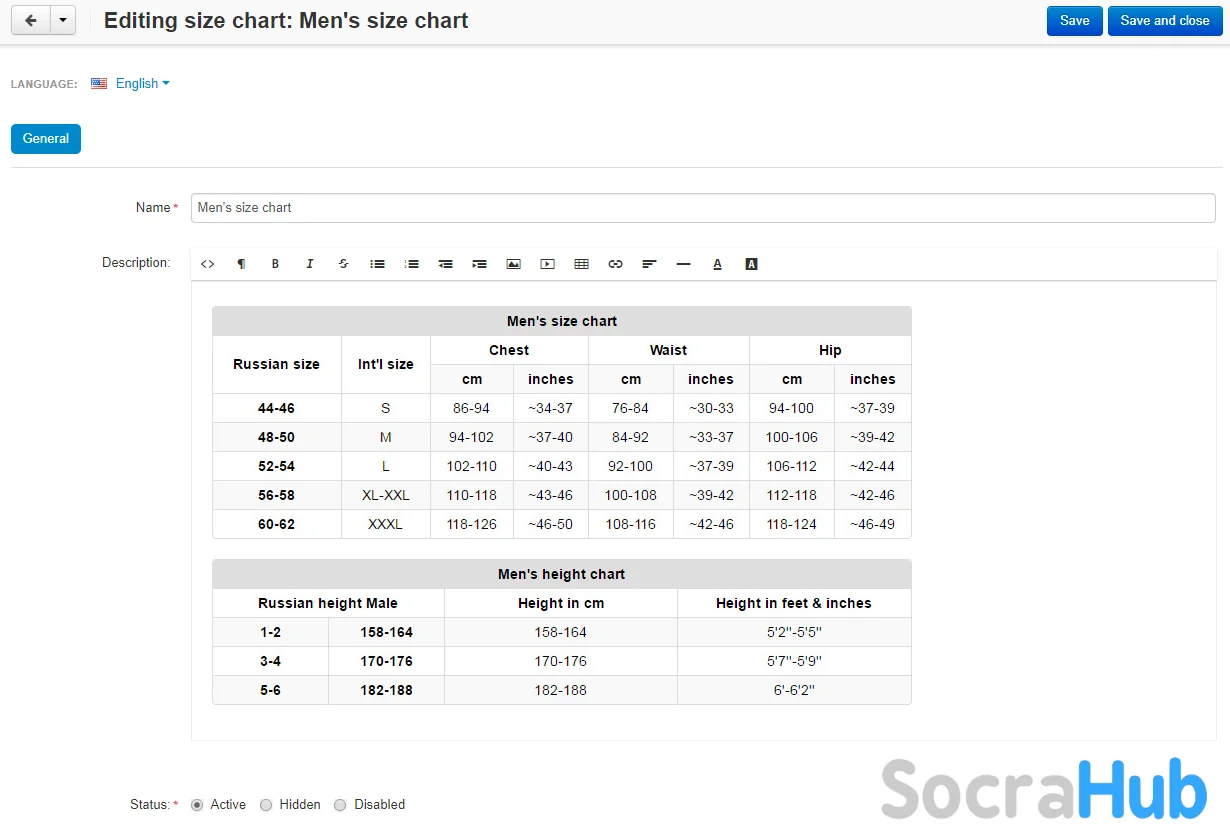Viewport: 1230px width, 824px height.
Task: Apply italic formatting in the description editor
Action: pos(310,264)
